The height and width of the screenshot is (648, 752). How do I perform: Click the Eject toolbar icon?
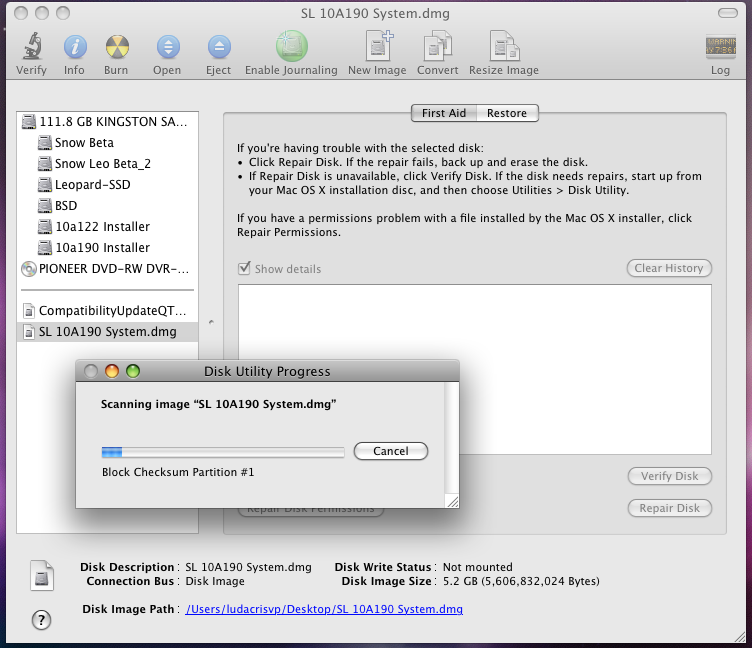(x=219, y=47)
